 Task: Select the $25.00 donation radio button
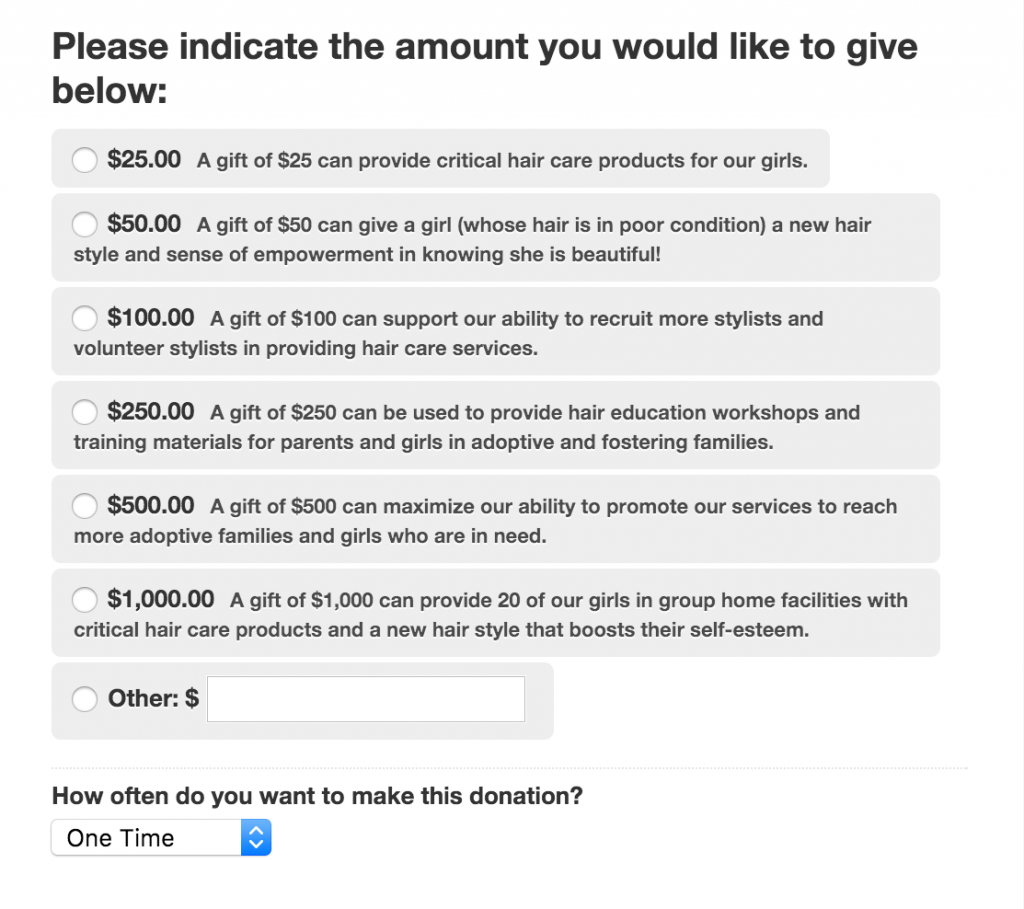point(84,159)
